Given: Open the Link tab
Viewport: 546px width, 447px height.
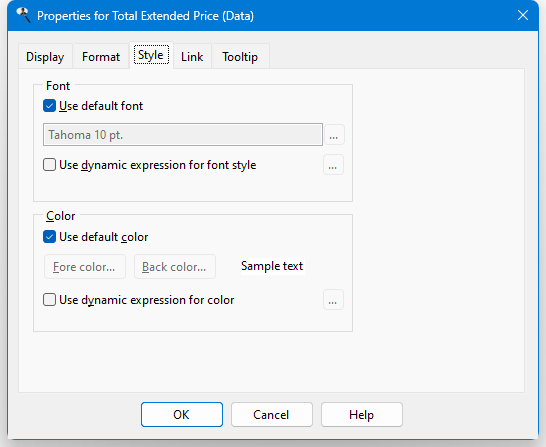Looking at the screenshot, I should 192,56.
